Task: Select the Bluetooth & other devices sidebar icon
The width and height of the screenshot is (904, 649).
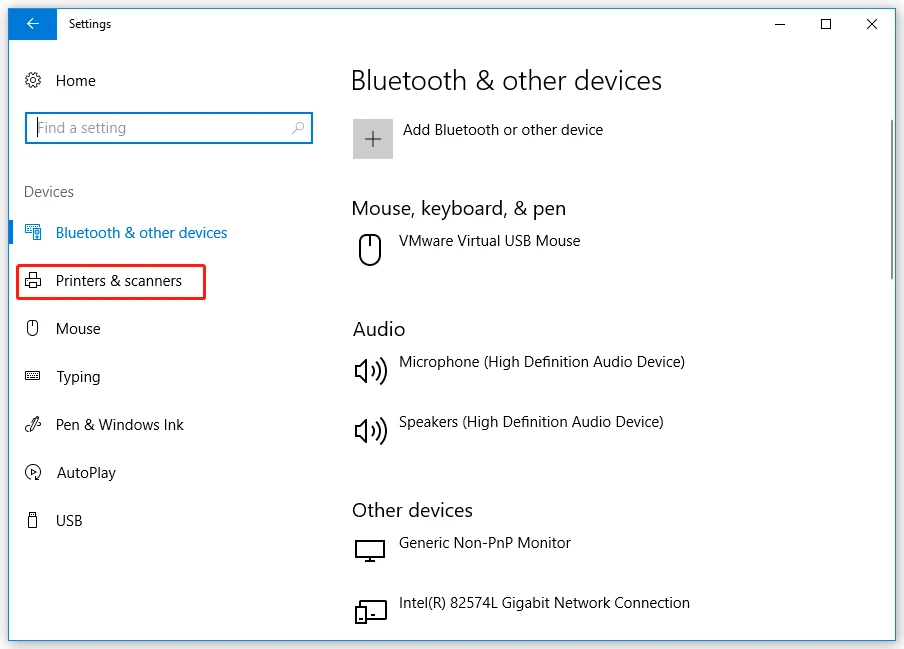Action: [34, 232]
